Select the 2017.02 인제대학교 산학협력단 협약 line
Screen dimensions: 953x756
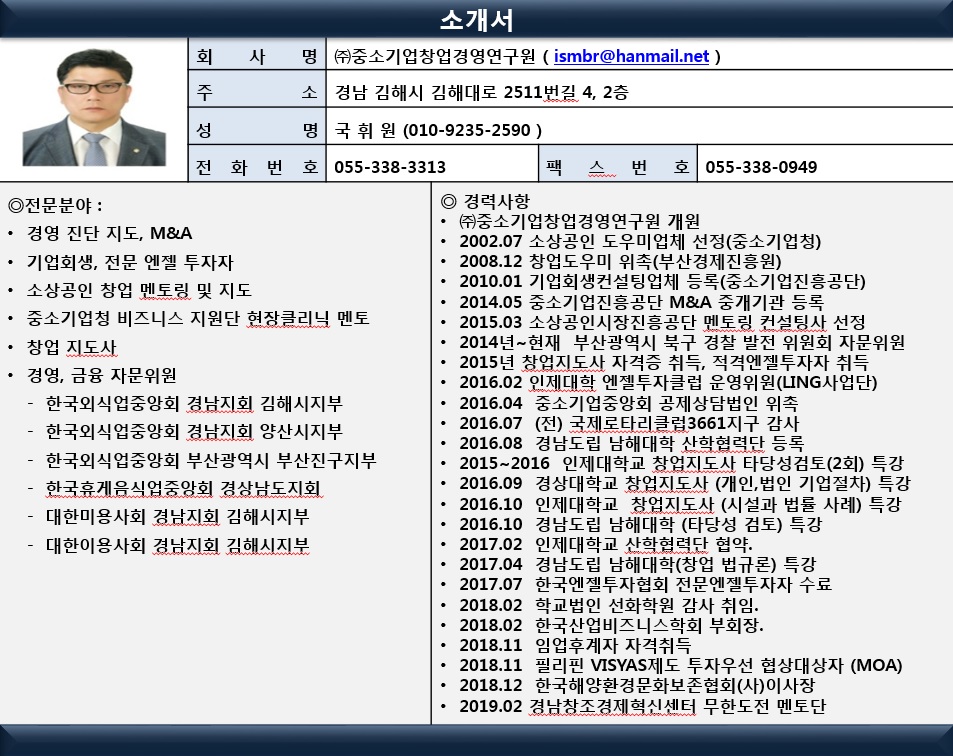[606, 544]
